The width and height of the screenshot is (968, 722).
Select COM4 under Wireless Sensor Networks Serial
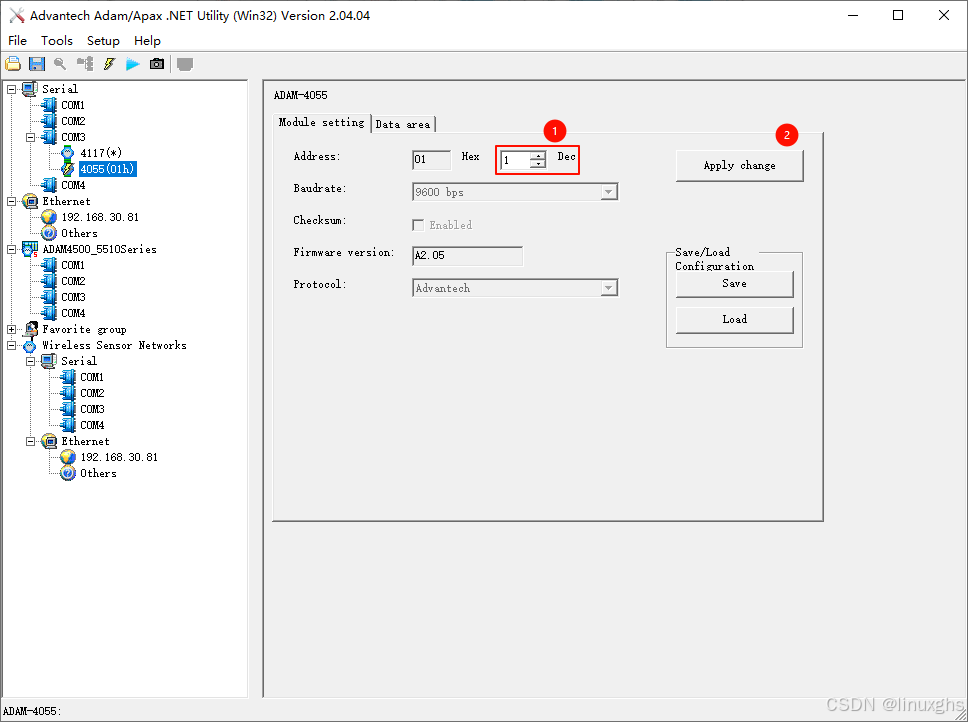(92, 425)
